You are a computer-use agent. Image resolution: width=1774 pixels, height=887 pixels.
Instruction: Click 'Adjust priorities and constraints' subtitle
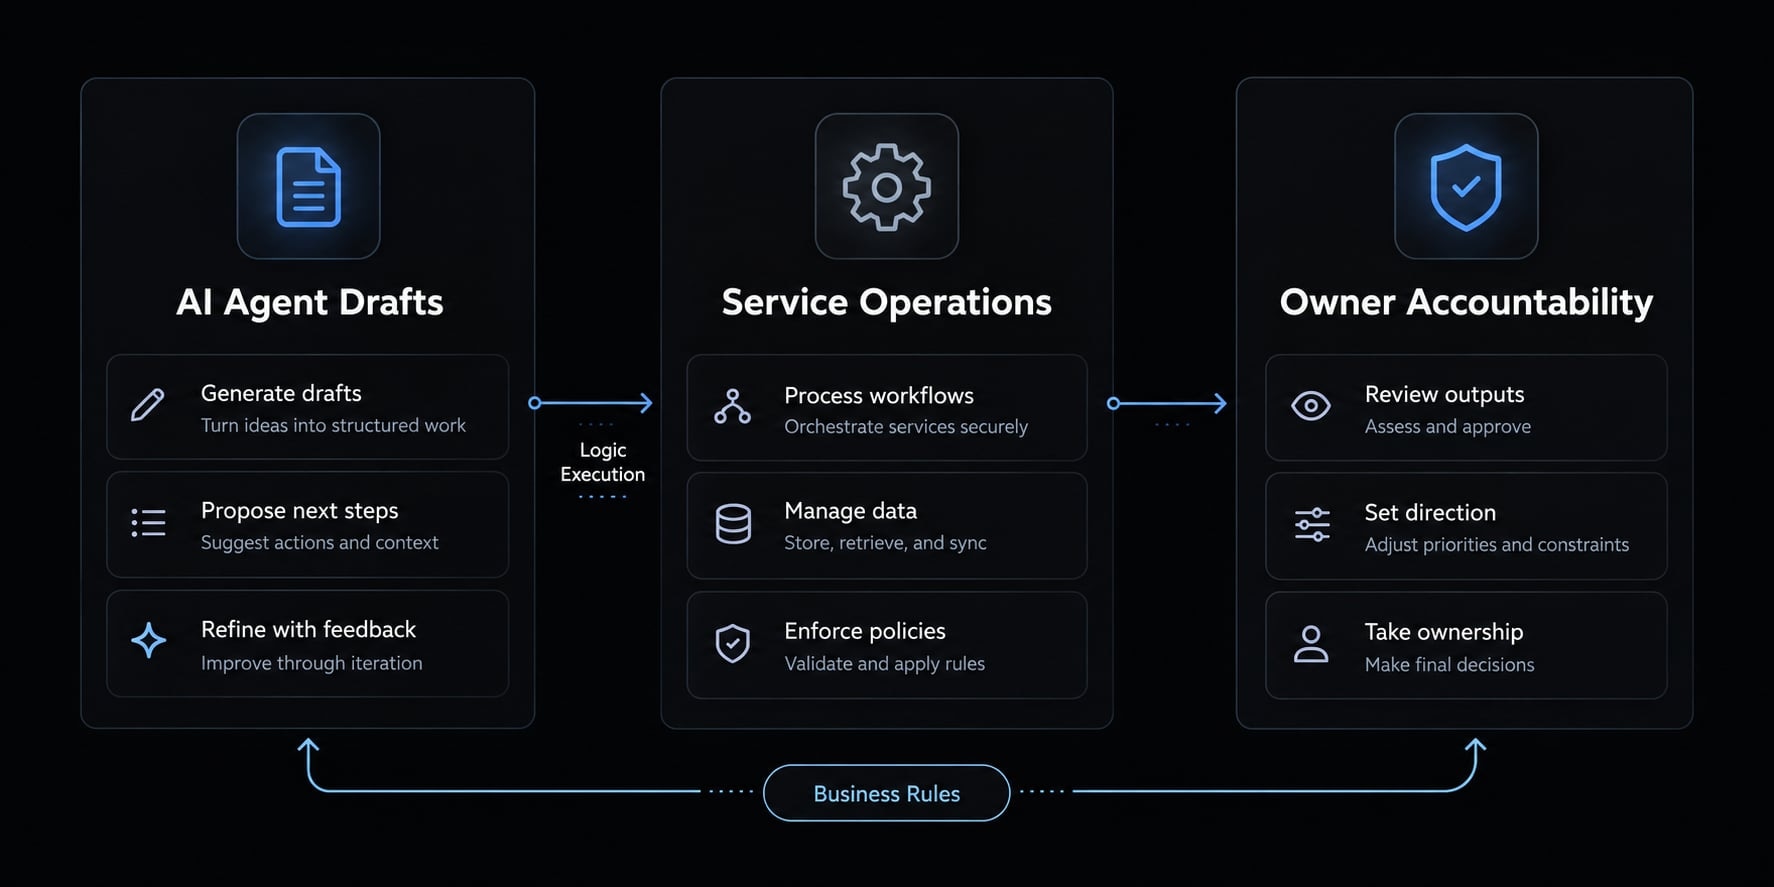click(x=1496, y=545)
